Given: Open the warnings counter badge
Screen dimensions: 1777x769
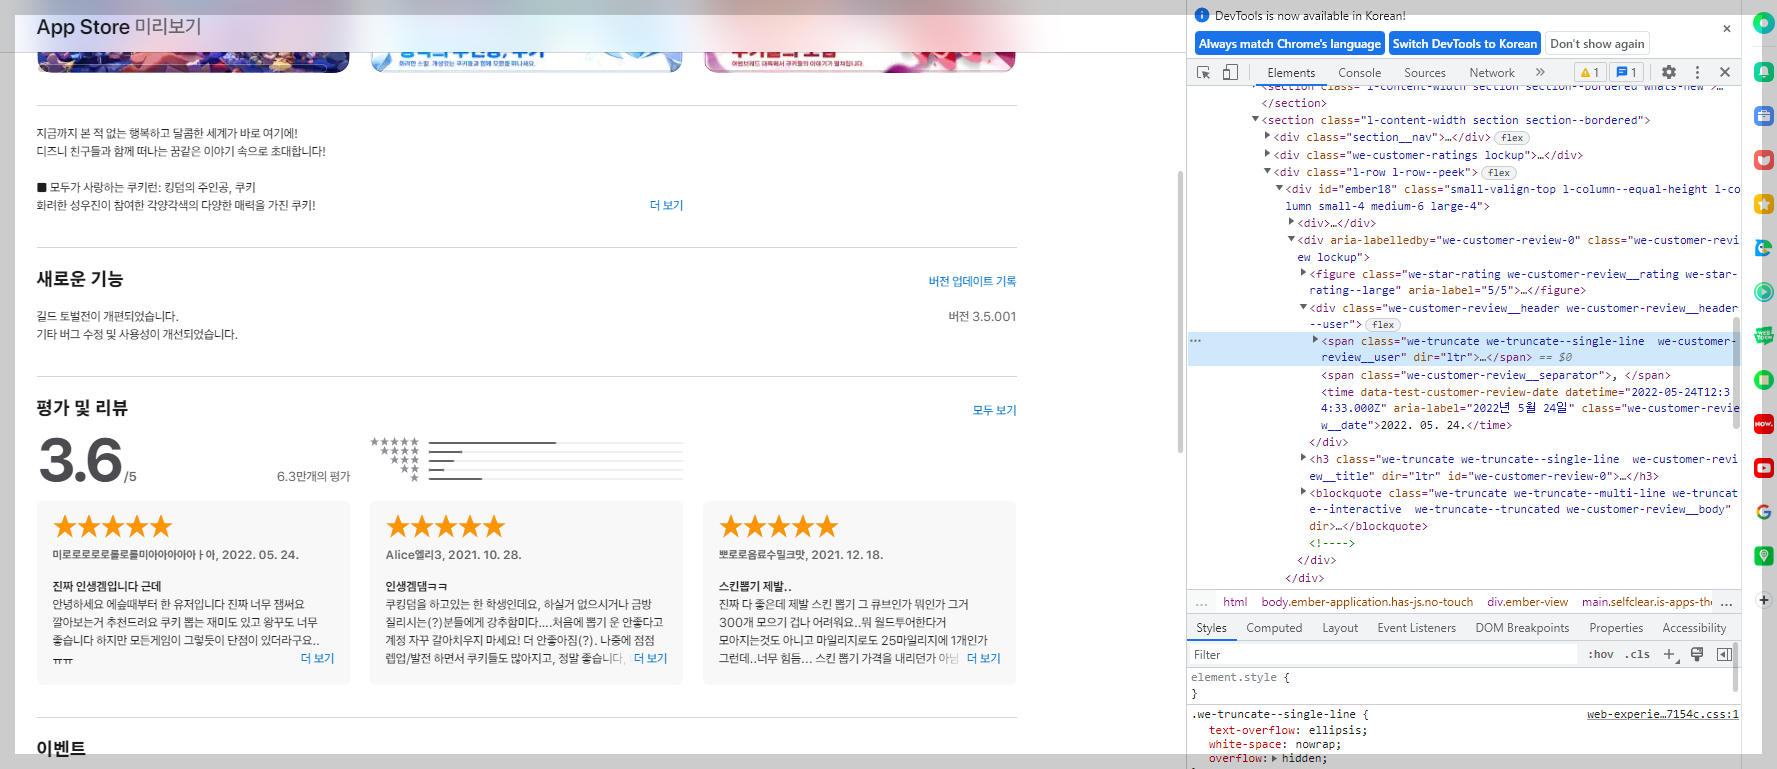Looking at the screenshot, I should [x=1590, y=72].
